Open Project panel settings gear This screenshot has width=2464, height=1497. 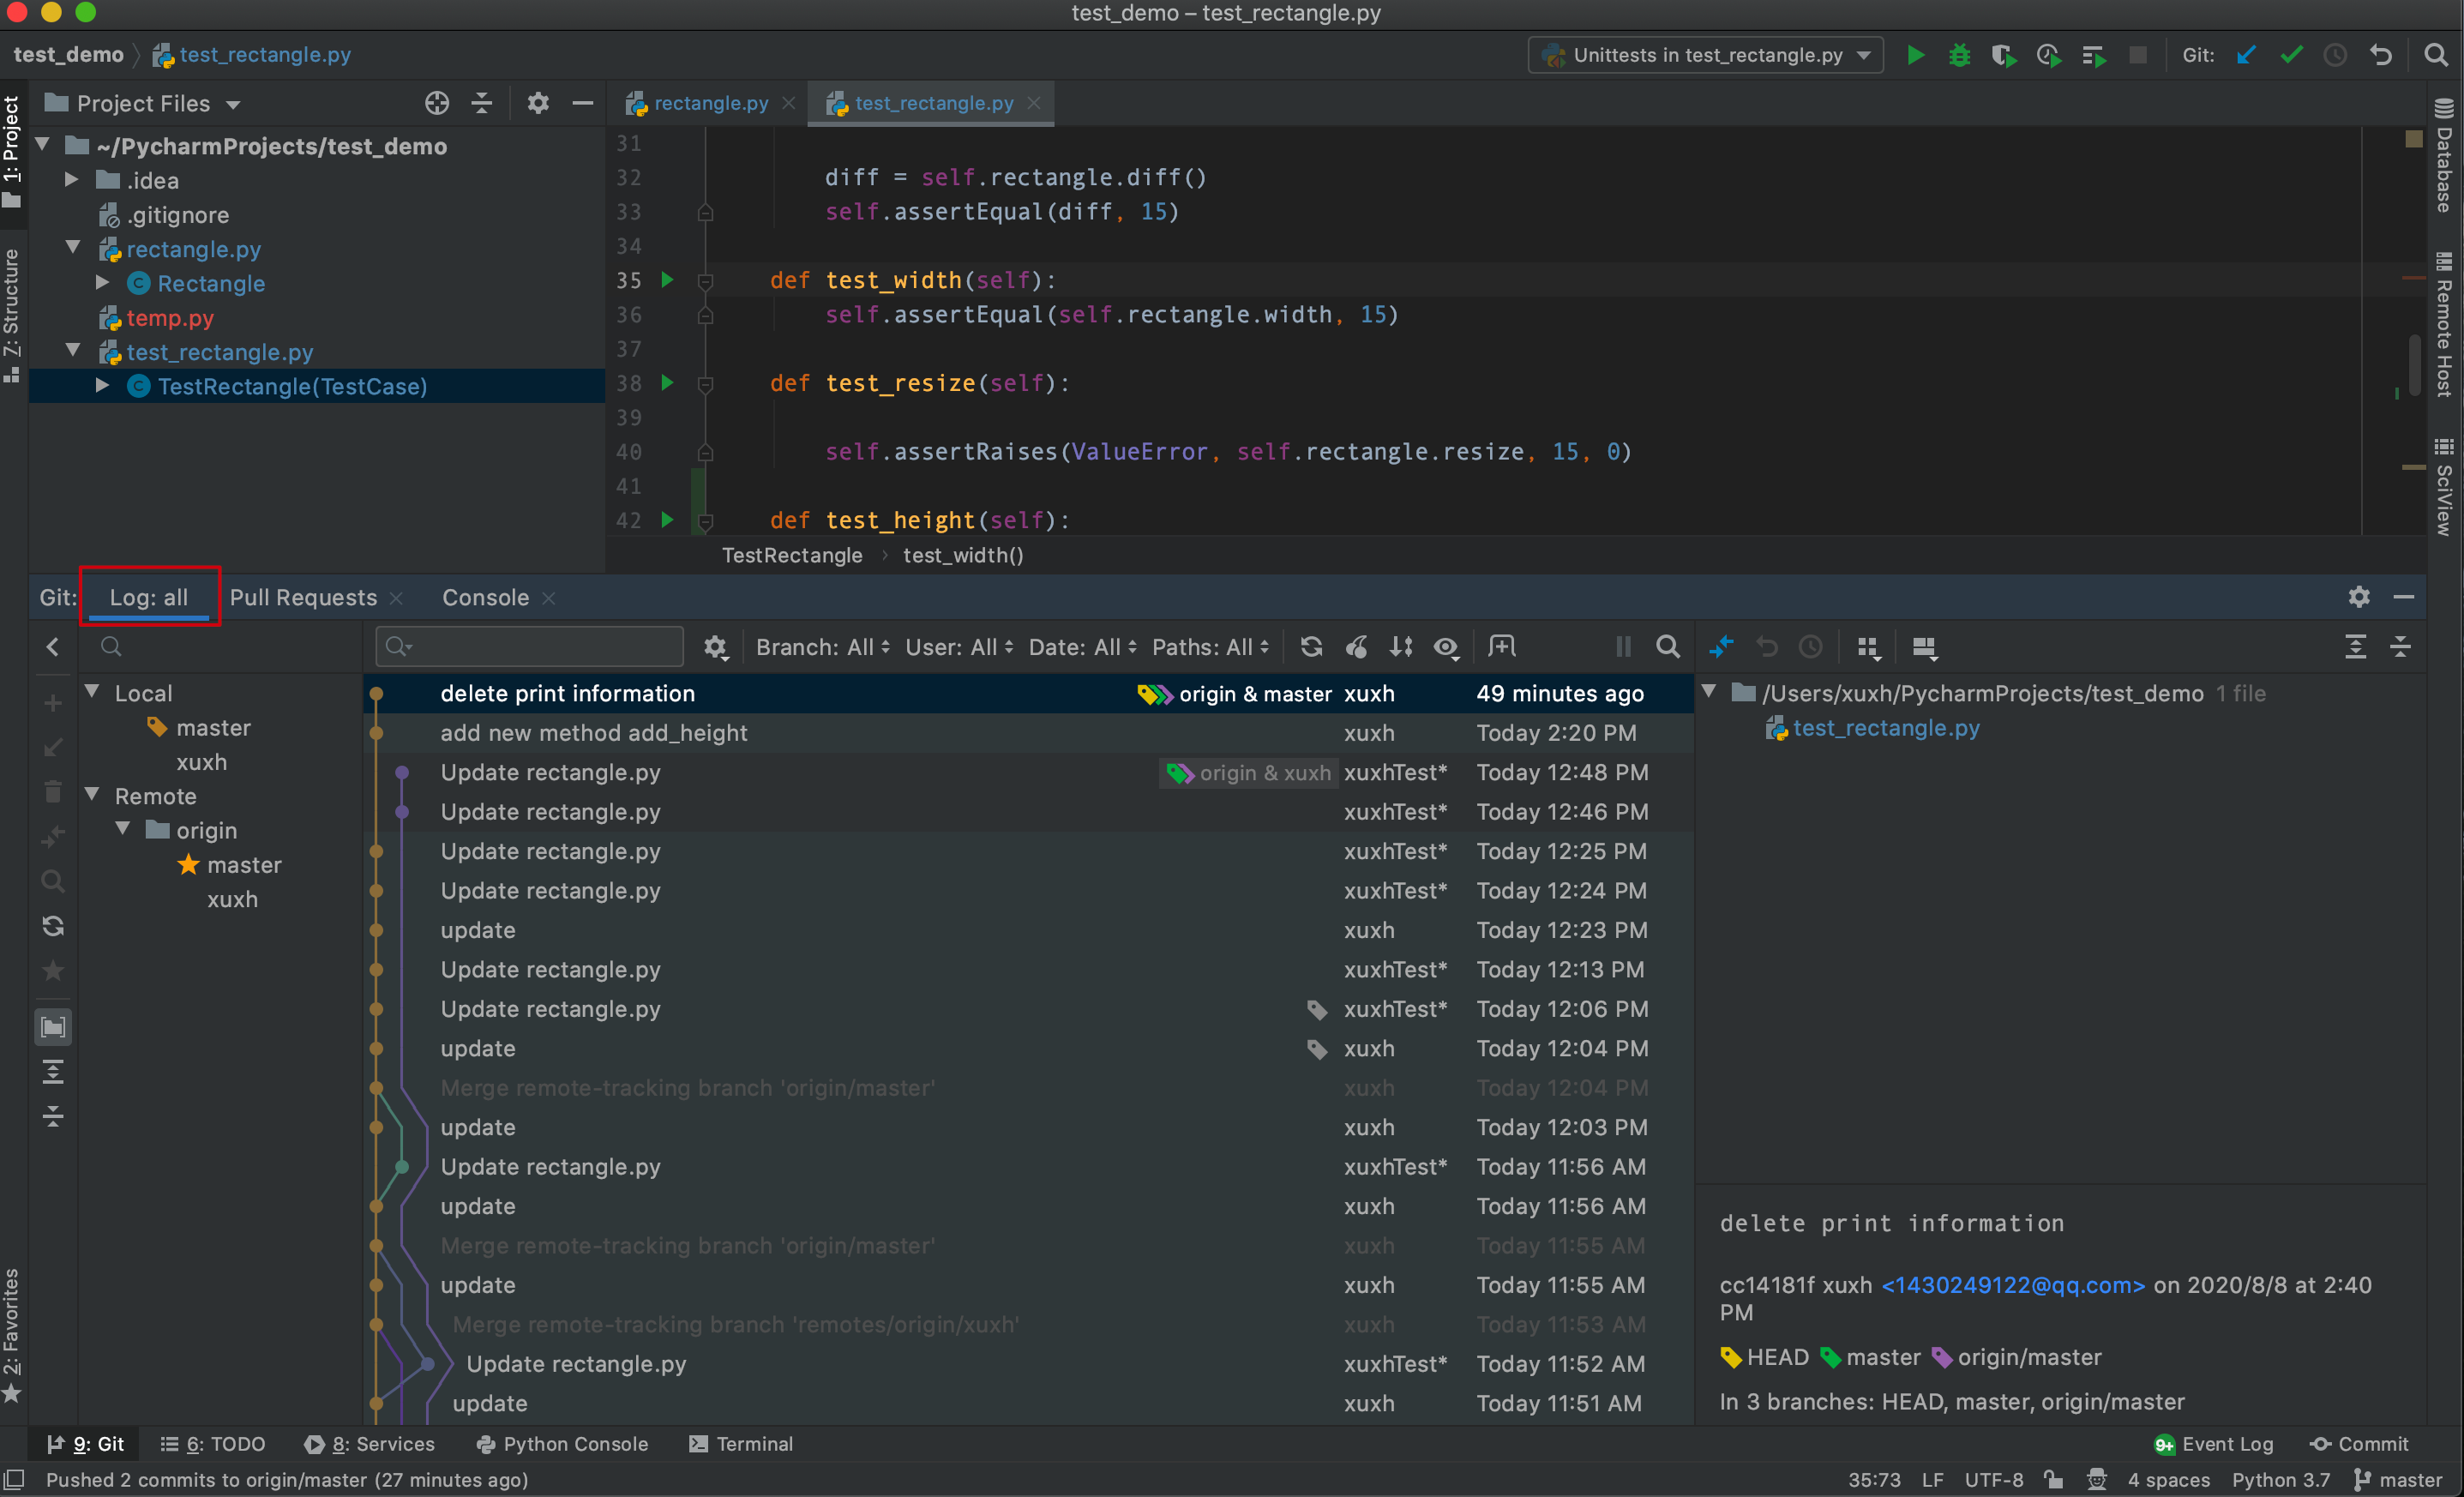pyautogui.click(x=538, y=103)
